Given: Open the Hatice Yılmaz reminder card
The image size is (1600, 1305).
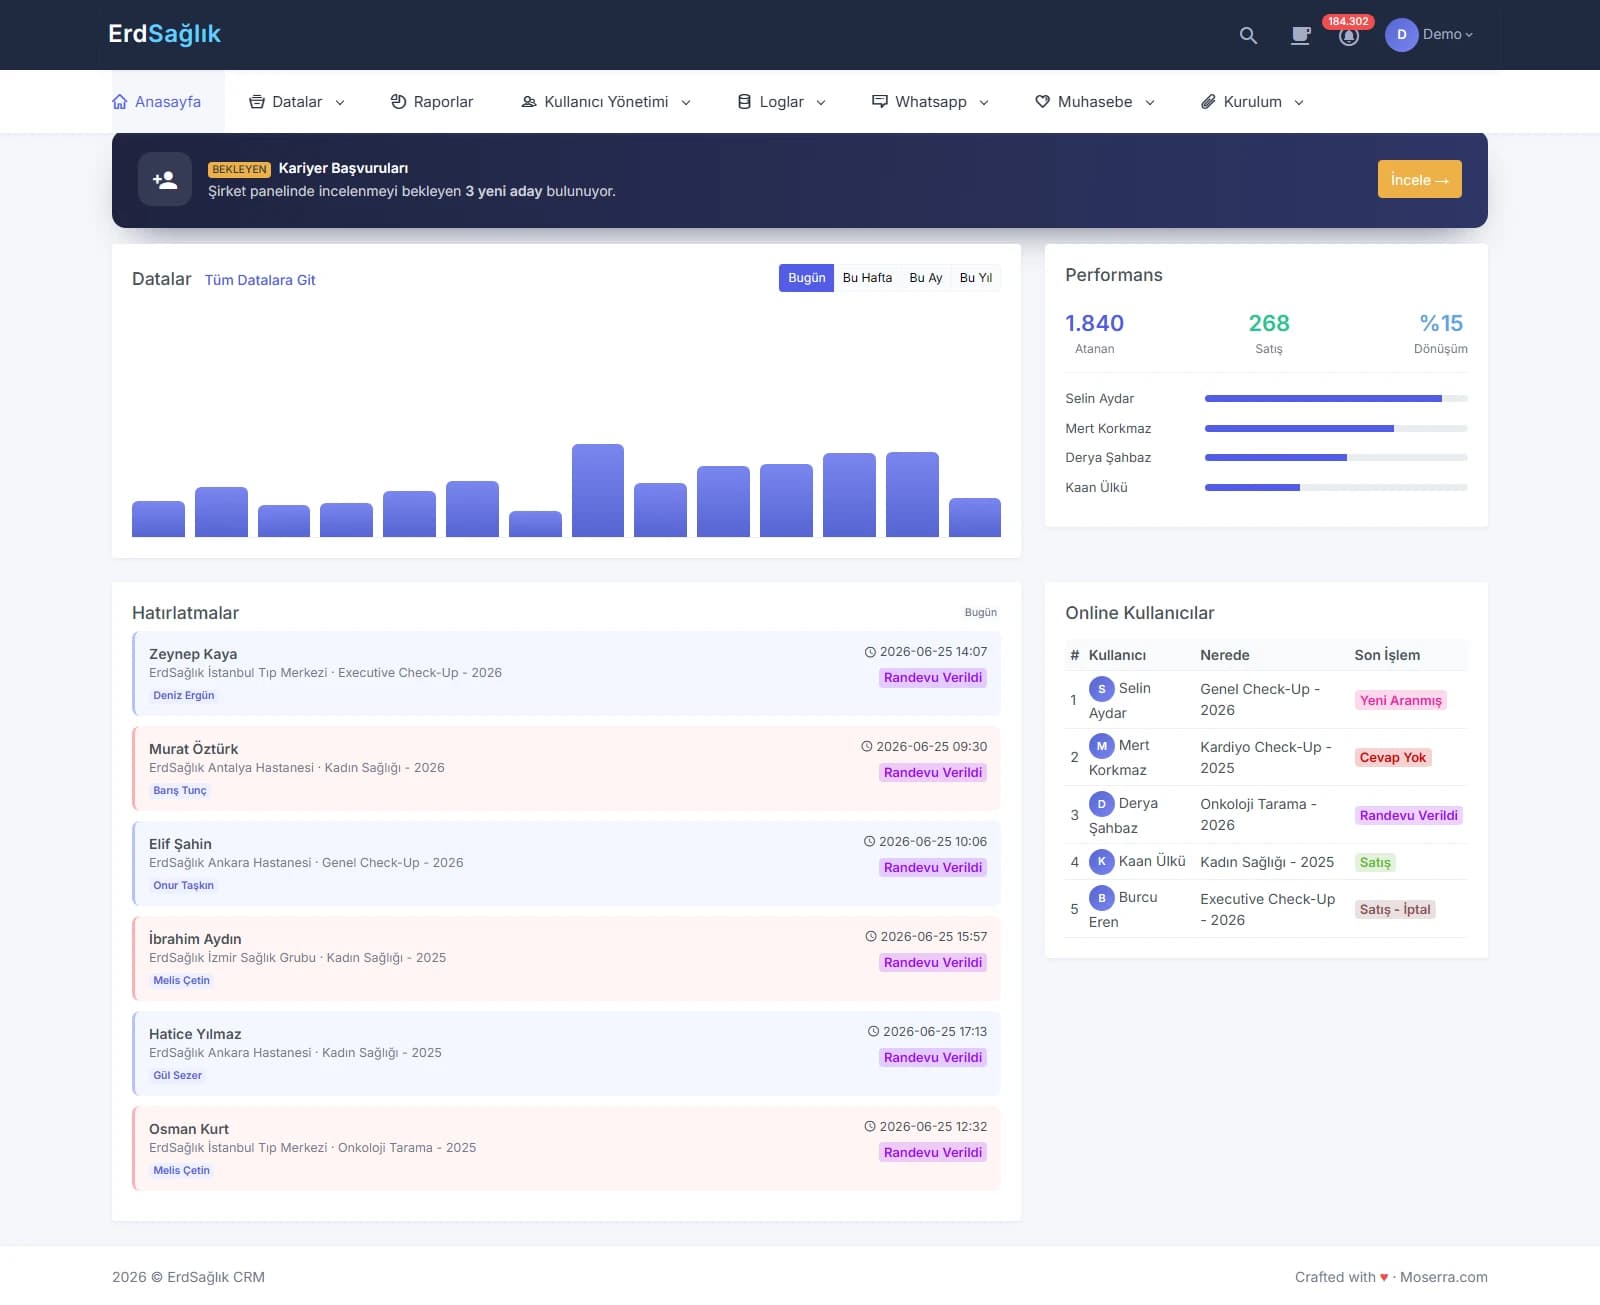Looking at the screenshot, I should coord(566,1054).
